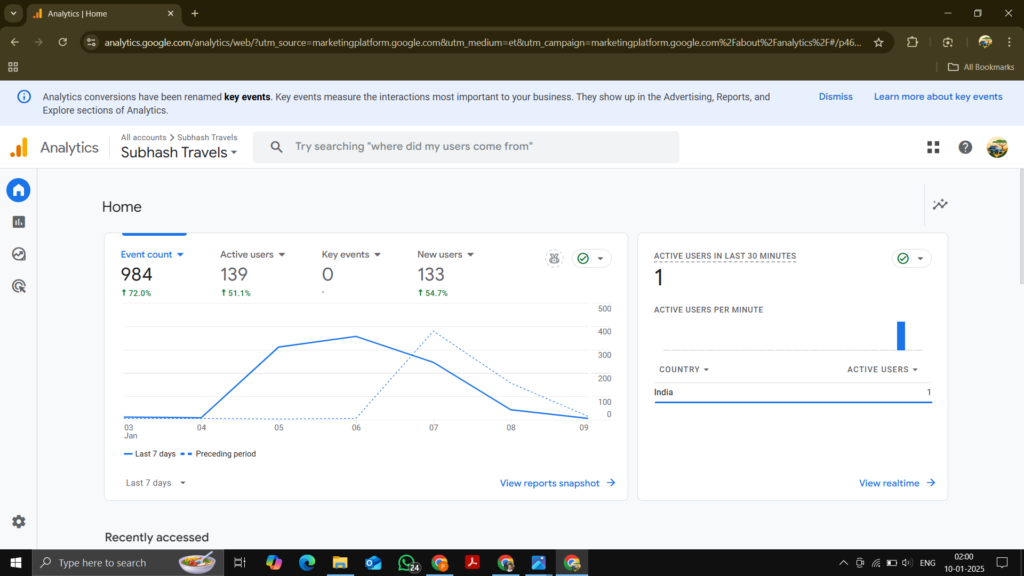The height and width of the screenshot is (576, 1024).
Task: Click the 984 event count value
Action: pos(136,274)
